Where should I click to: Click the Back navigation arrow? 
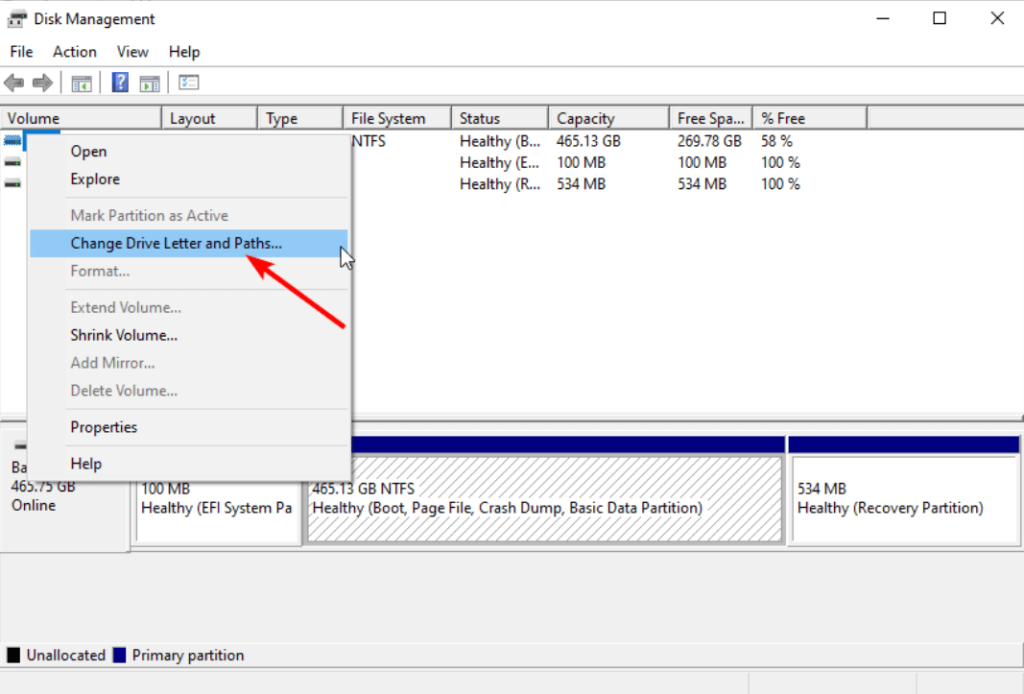pos(14,82)
